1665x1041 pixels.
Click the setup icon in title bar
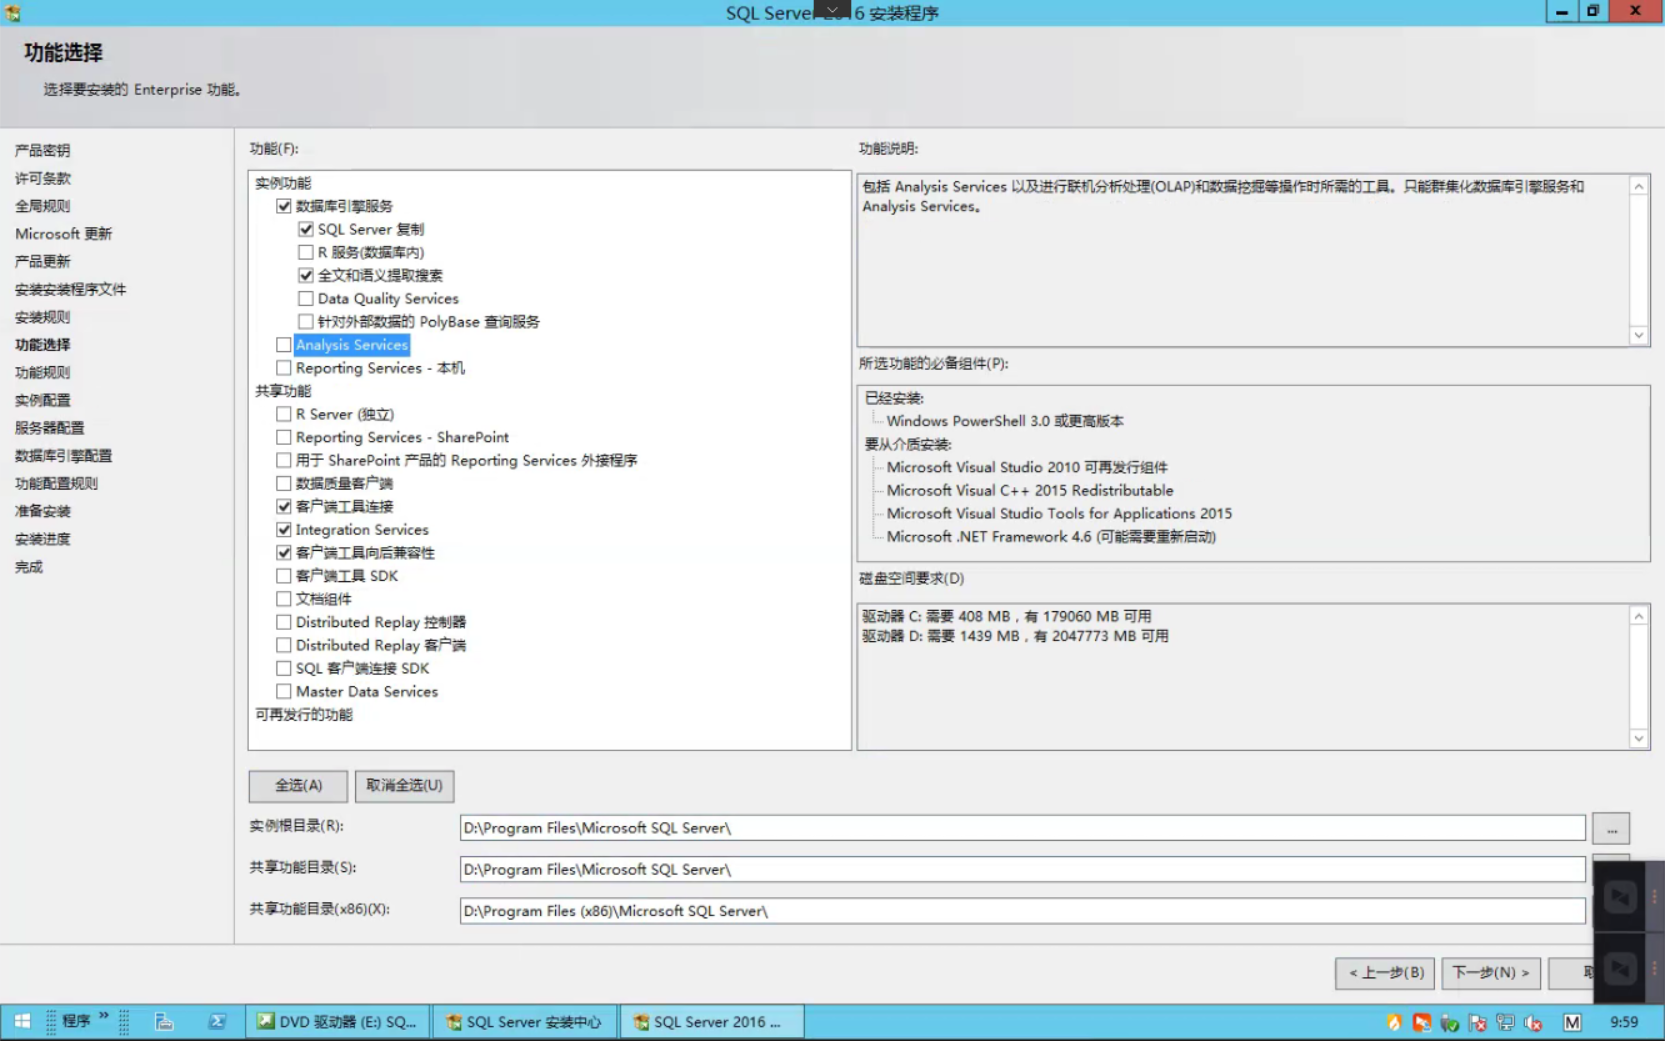[x=13, y=13]
